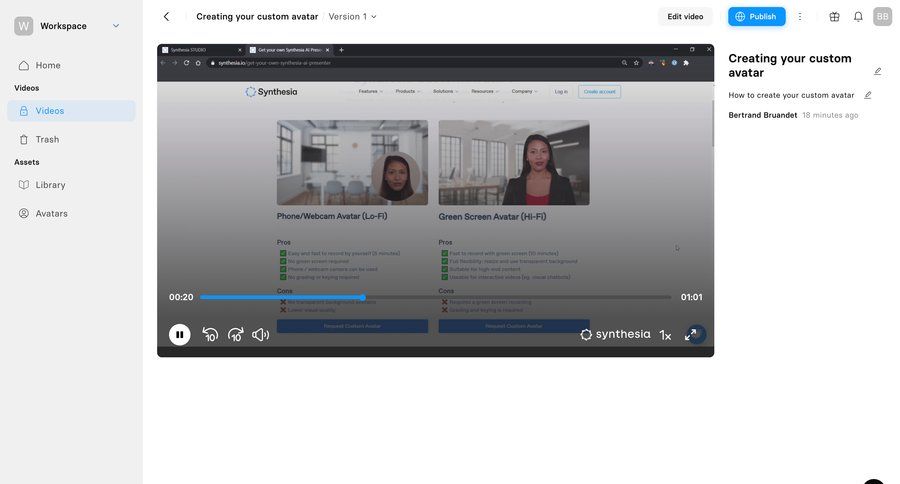Open the Version 1 dropdown

(x=353, y=16)
